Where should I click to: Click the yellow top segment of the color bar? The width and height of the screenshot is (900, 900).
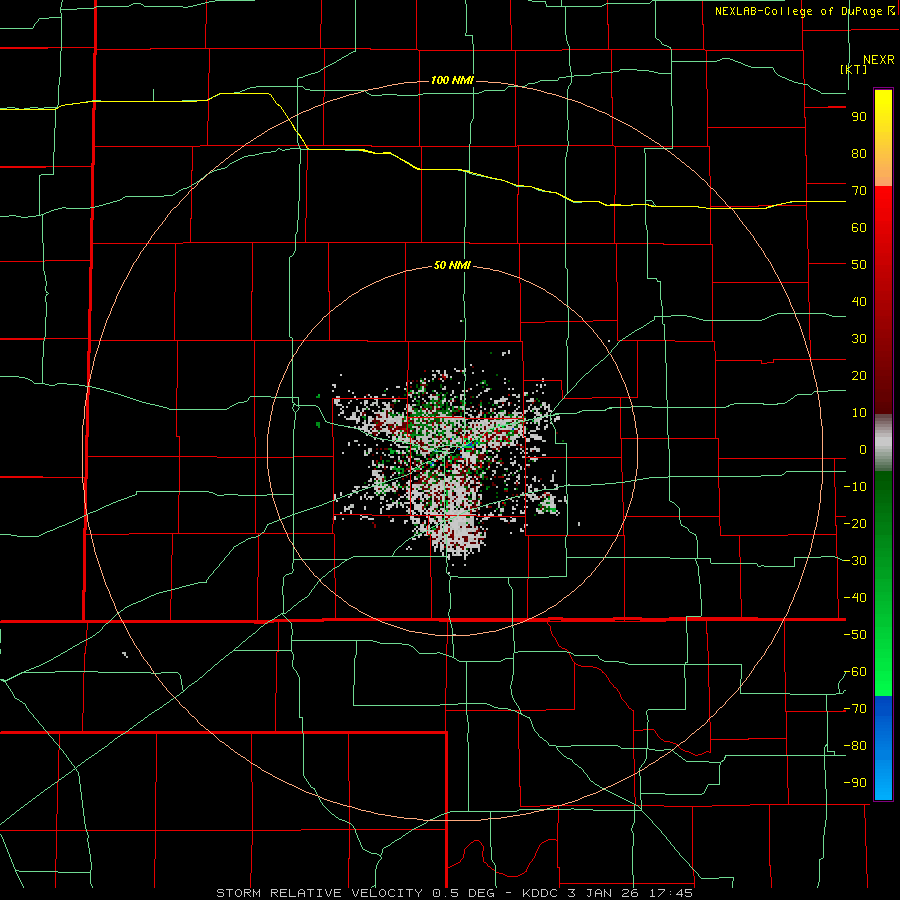pyautogui.click(x=883, y=138)
